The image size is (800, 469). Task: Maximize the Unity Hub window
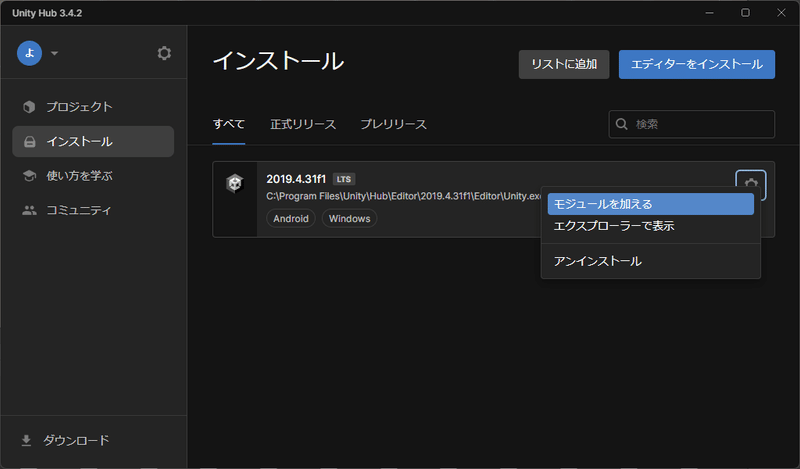point(745,13)
